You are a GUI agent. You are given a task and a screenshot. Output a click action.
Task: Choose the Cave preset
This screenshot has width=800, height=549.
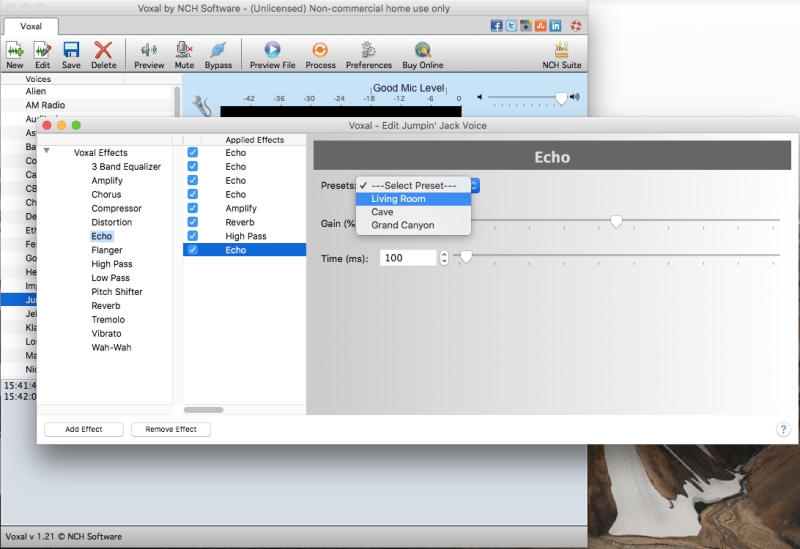click(413, 212)
